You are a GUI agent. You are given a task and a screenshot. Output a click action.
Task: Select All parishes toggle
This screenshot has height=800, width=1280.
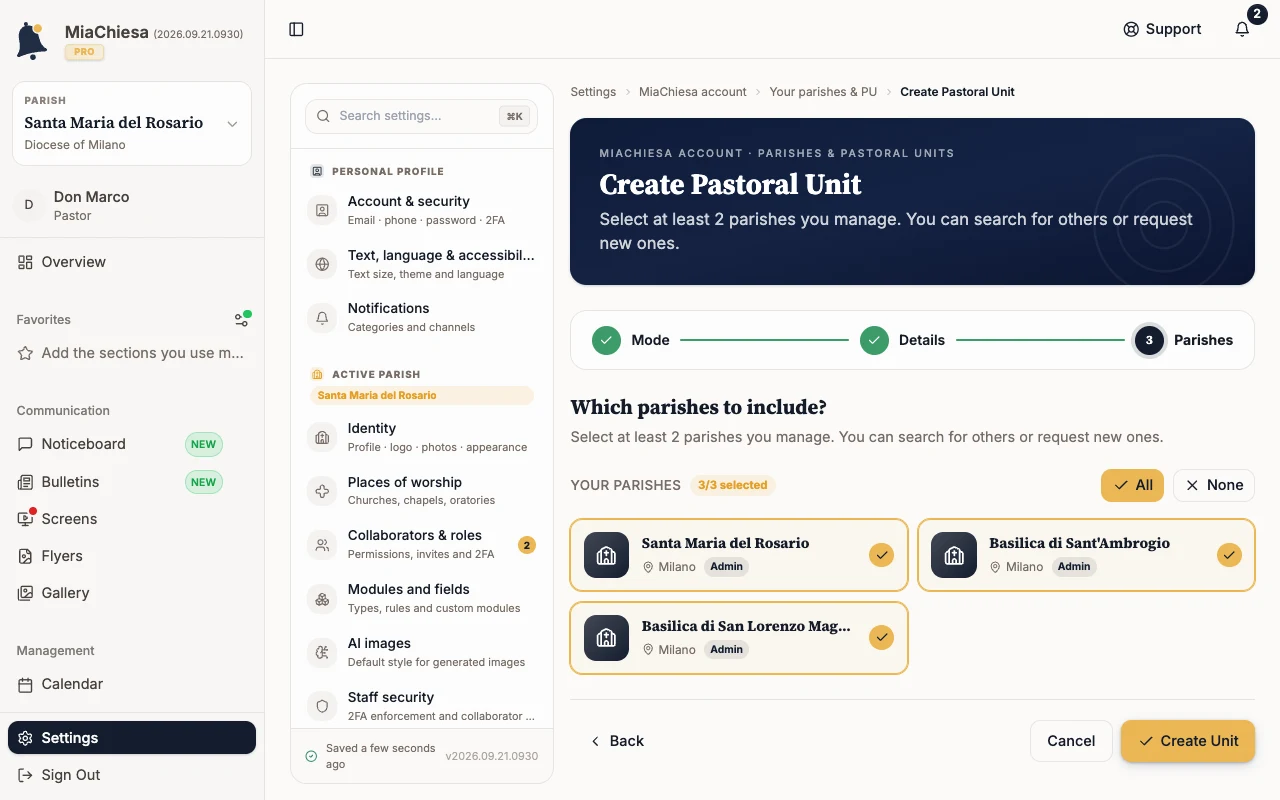tap(1133, 485)
